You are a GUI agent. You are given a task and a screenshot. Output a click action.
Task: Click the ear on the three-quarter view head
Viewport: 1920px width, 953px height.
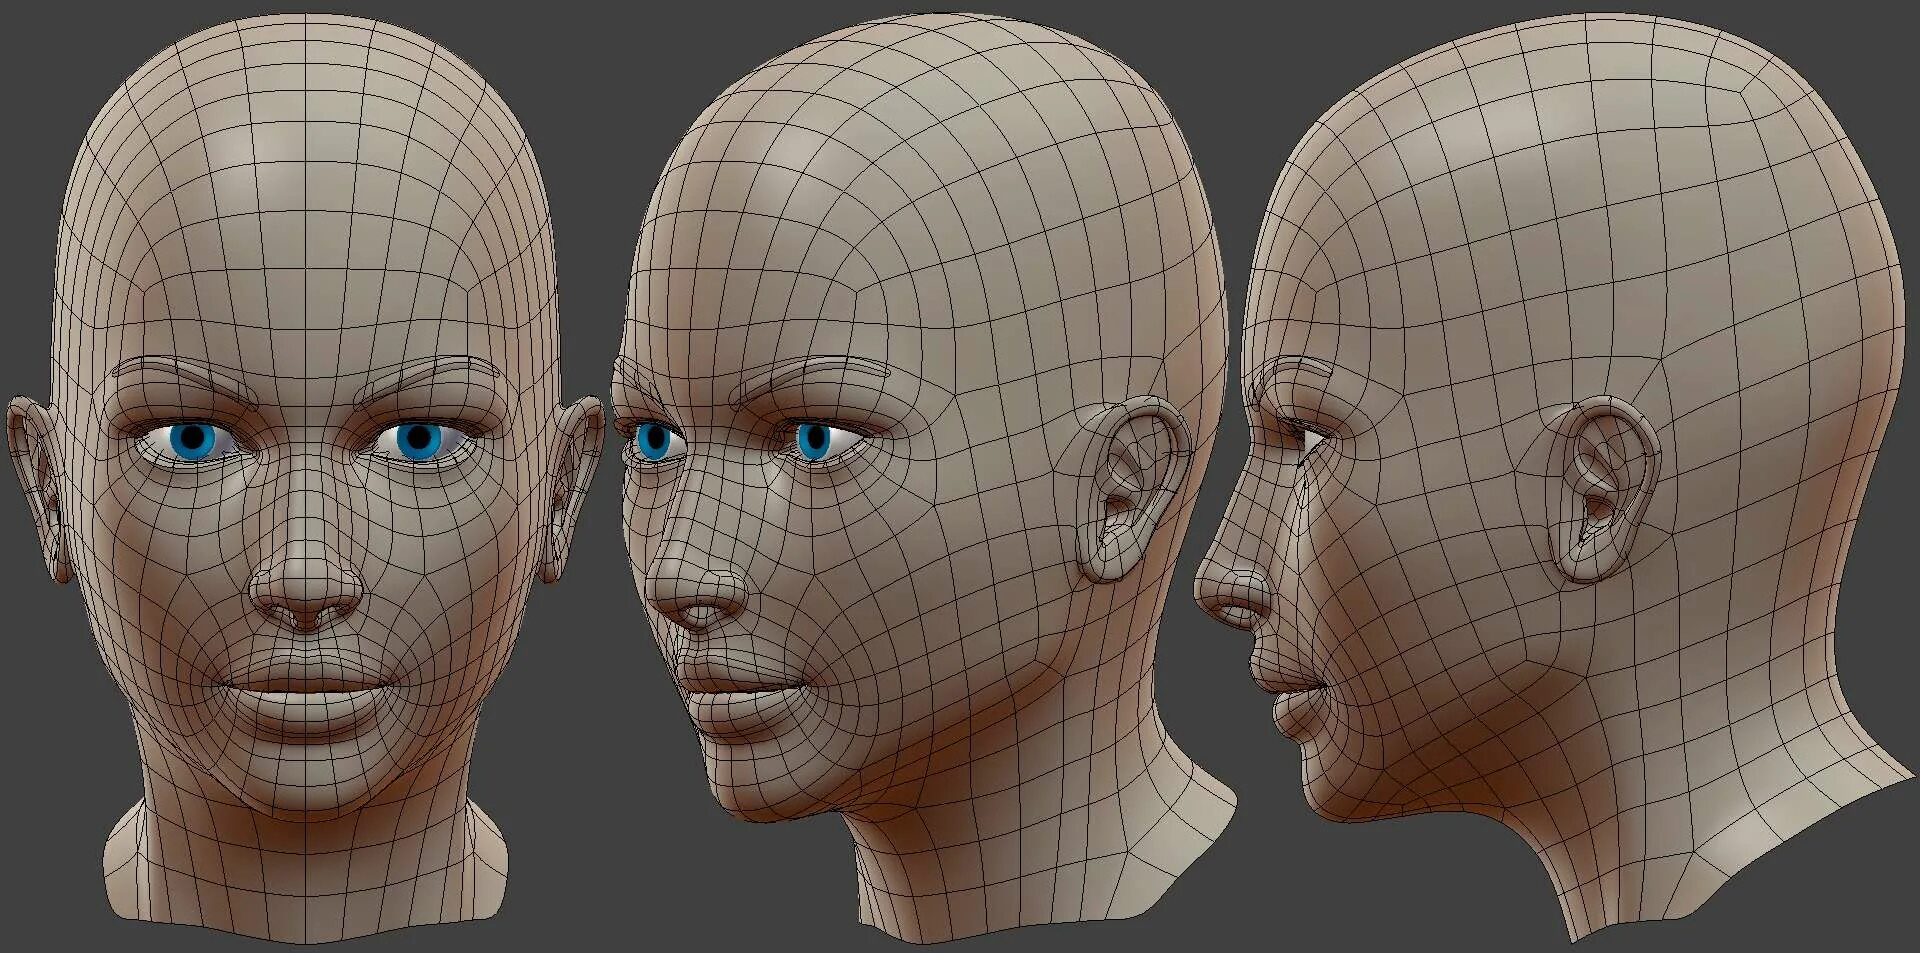click(1133, 490)
